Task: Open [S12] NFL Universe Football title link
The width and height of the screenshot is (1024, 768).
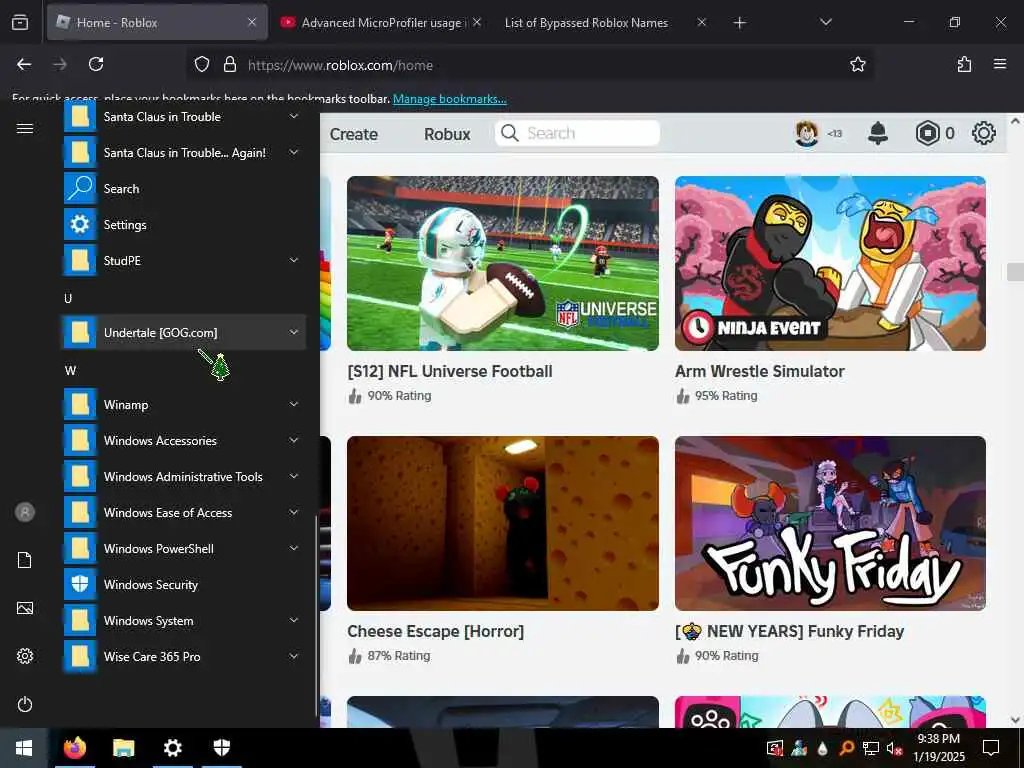Action: click(450, 371)
